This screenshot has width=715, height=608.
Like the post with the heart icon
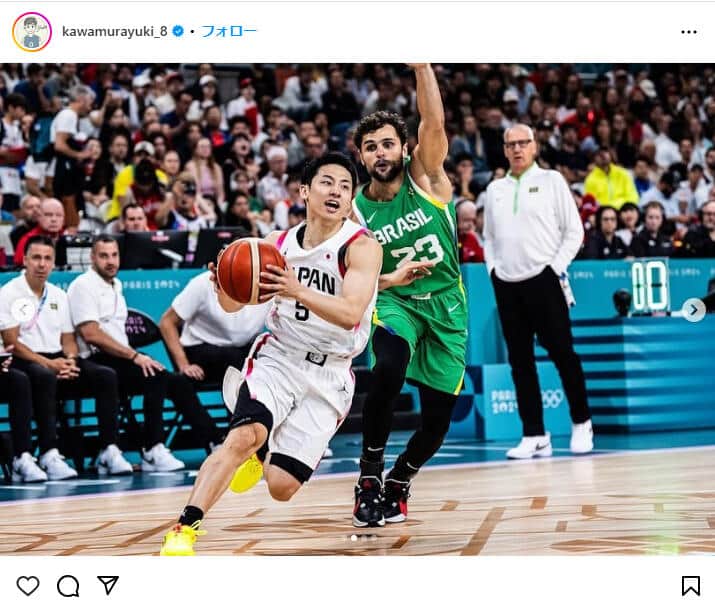click(x=28, y=585)
